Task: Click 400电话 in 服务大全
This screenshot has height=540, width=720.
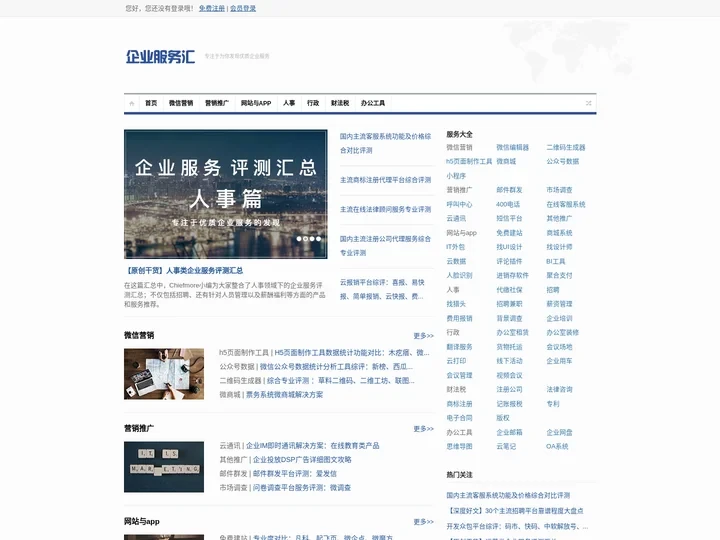Action: click(508, 204)
